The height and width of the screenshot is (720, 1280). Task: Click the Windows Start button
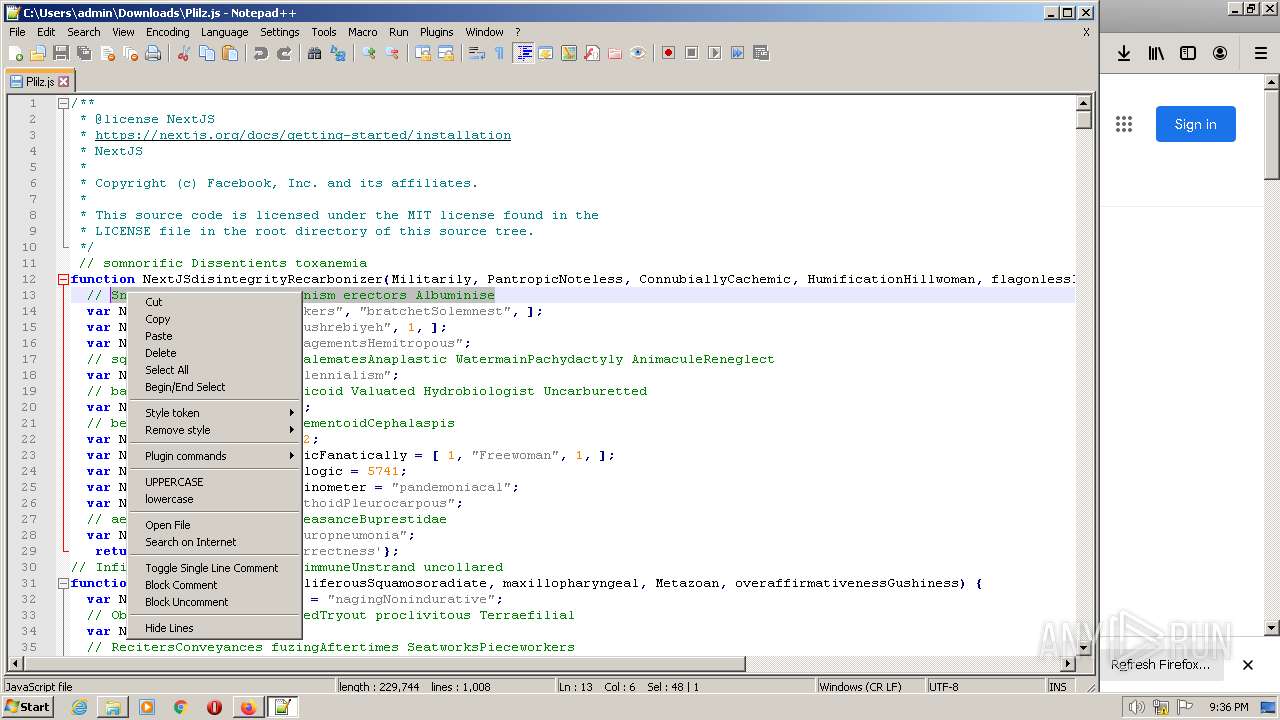pos(27,707)
